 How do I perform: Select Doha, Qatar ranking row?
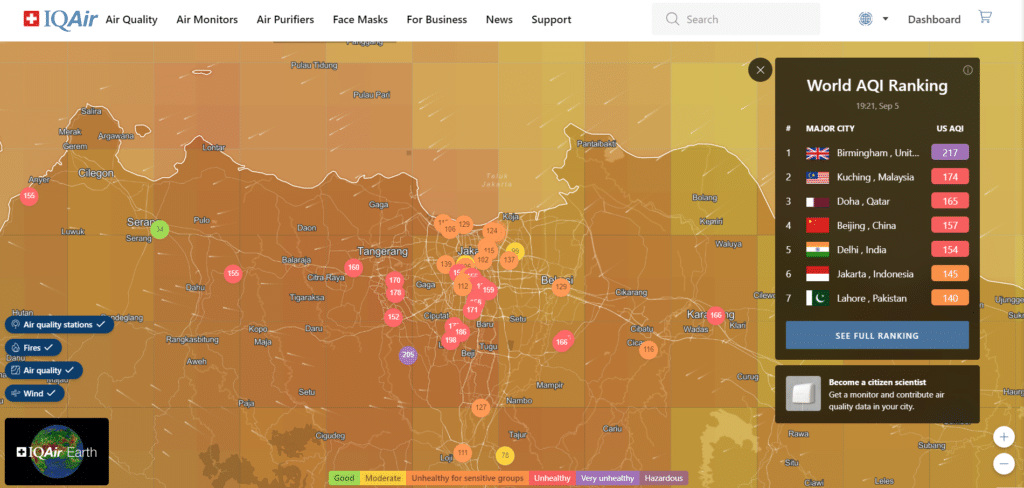point(877,201)
